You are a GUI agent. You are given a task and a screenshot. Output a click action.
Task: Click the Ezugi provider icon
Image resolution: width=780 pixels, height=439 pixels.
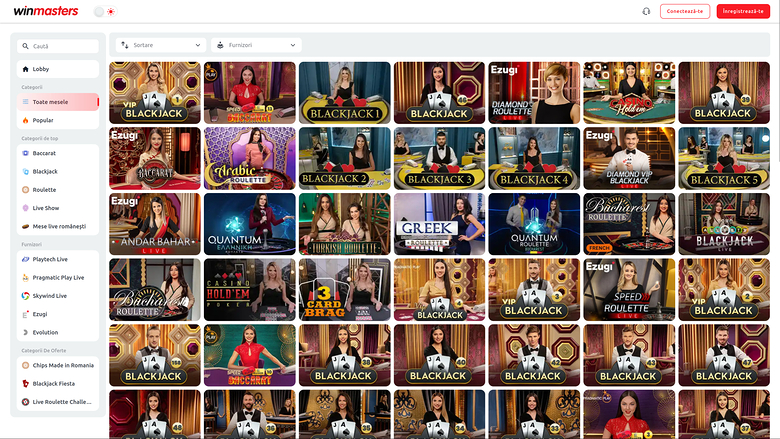tap(25, 314)
